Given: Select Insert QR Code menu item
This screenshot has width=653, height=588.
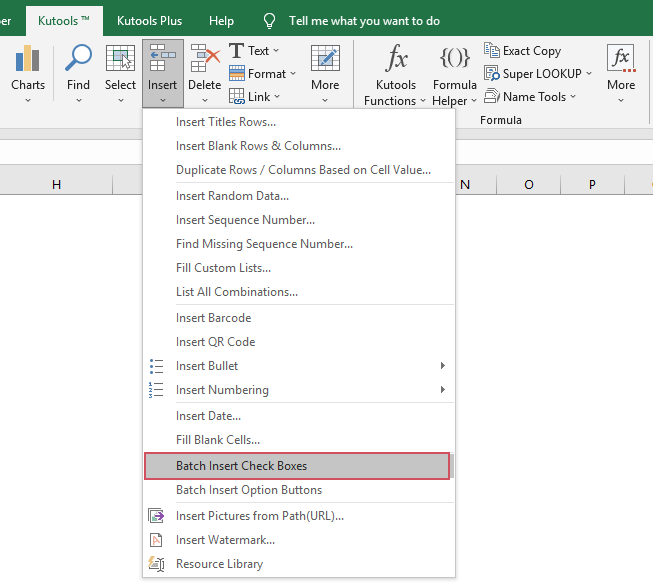Looking at the screenshot, I should pos(299,342).
